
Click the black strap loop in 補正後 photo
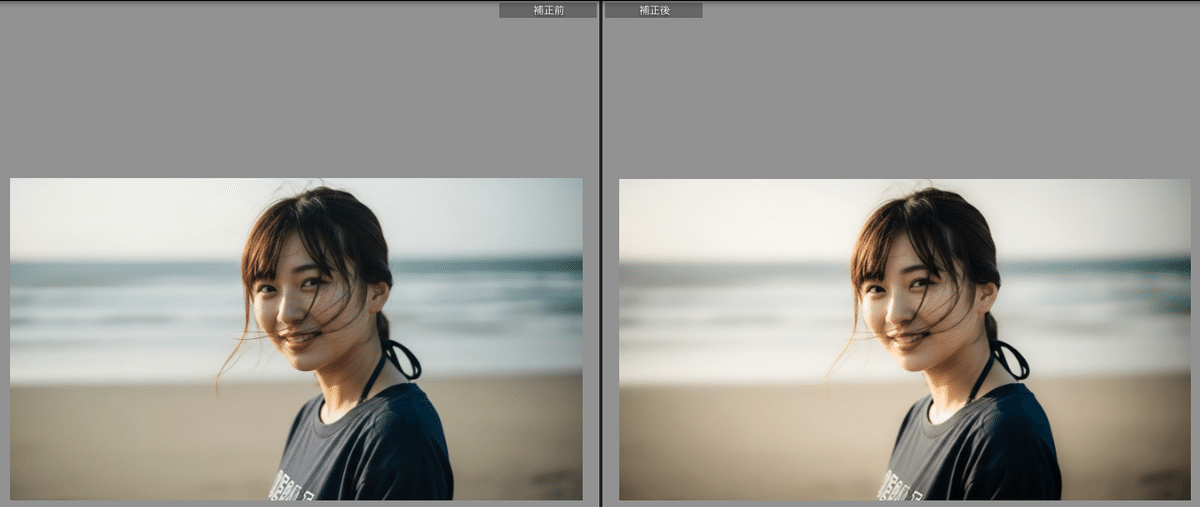tap(1011, 360)
